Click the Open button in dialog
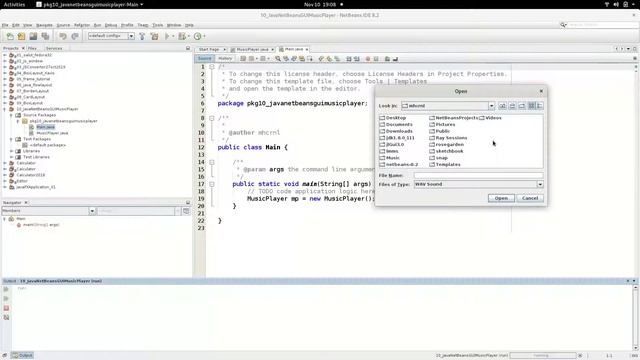Image resolution: width=640 pixels, height=360 pixels. click(501, 198)
